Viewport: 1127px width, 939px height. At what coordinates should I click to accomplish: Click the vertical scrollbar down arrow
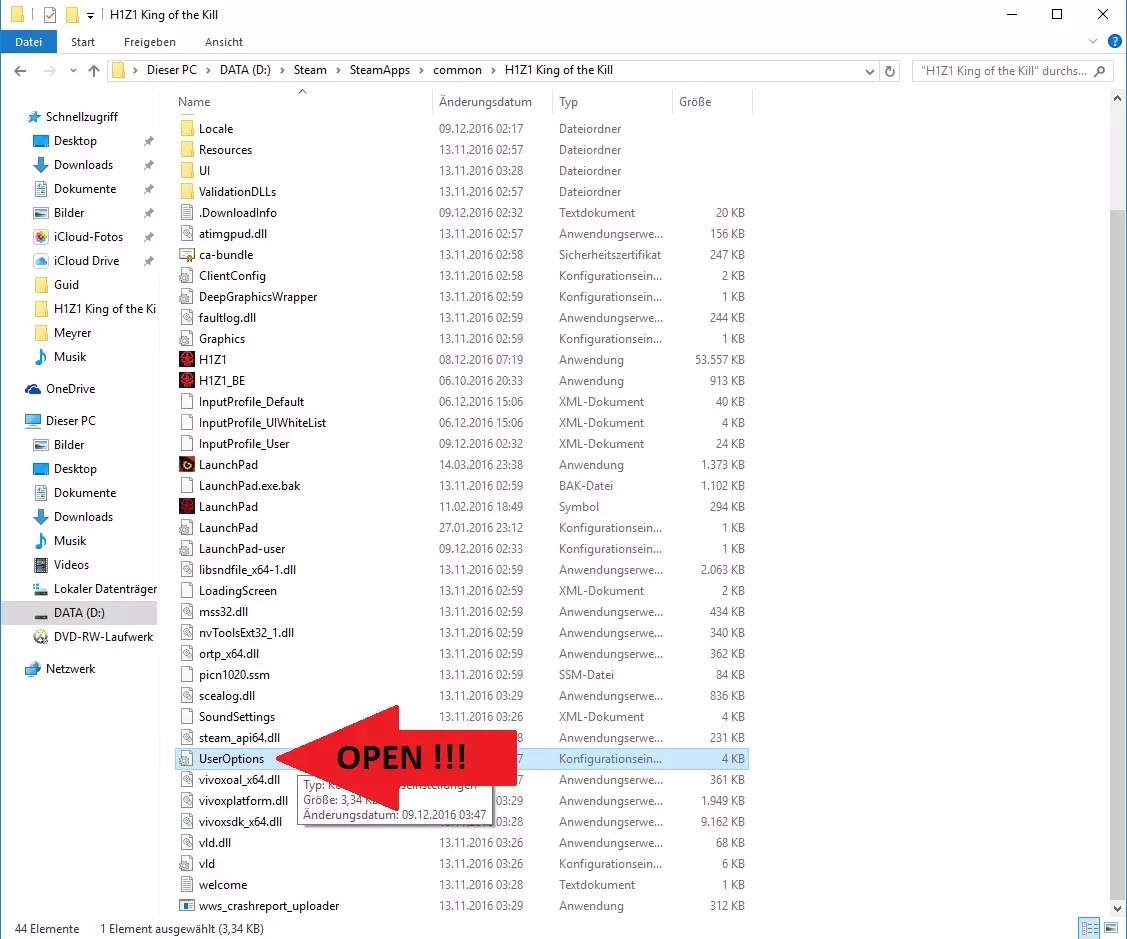(x=1117, y=908)
